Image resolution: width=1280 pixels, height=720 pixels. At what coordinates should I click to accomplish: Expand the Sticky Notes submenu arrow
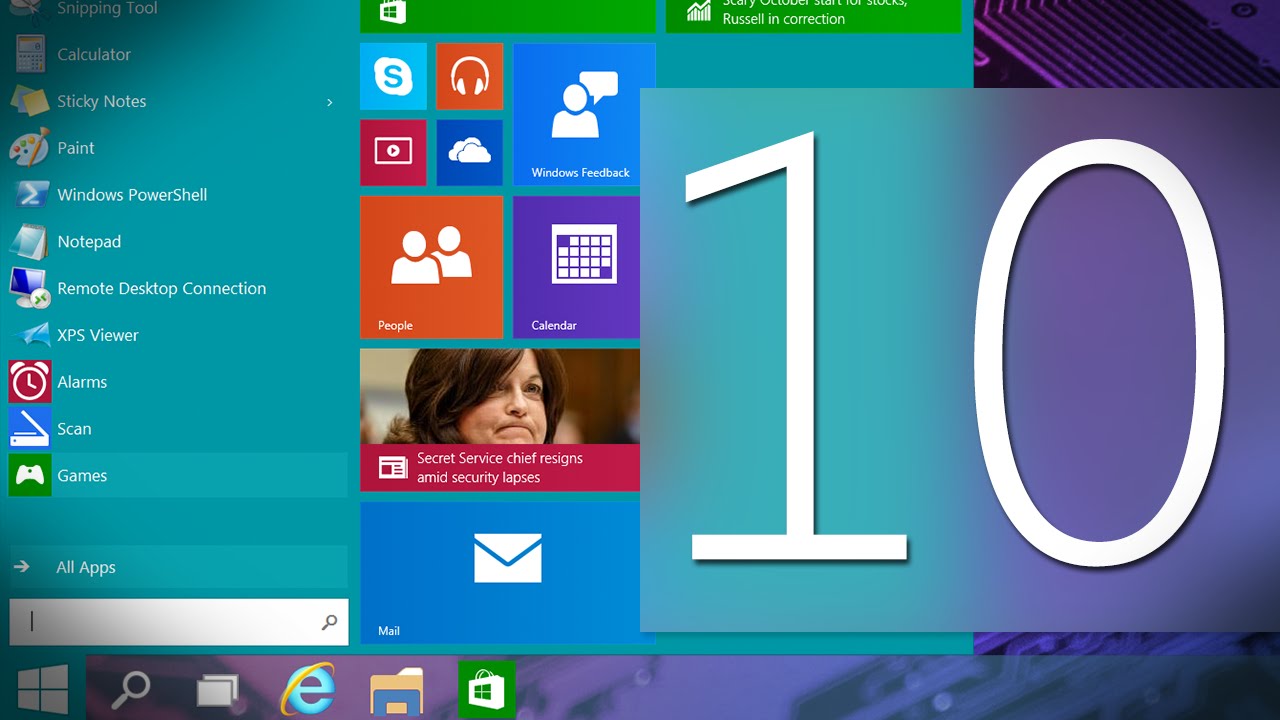[329, 102]
